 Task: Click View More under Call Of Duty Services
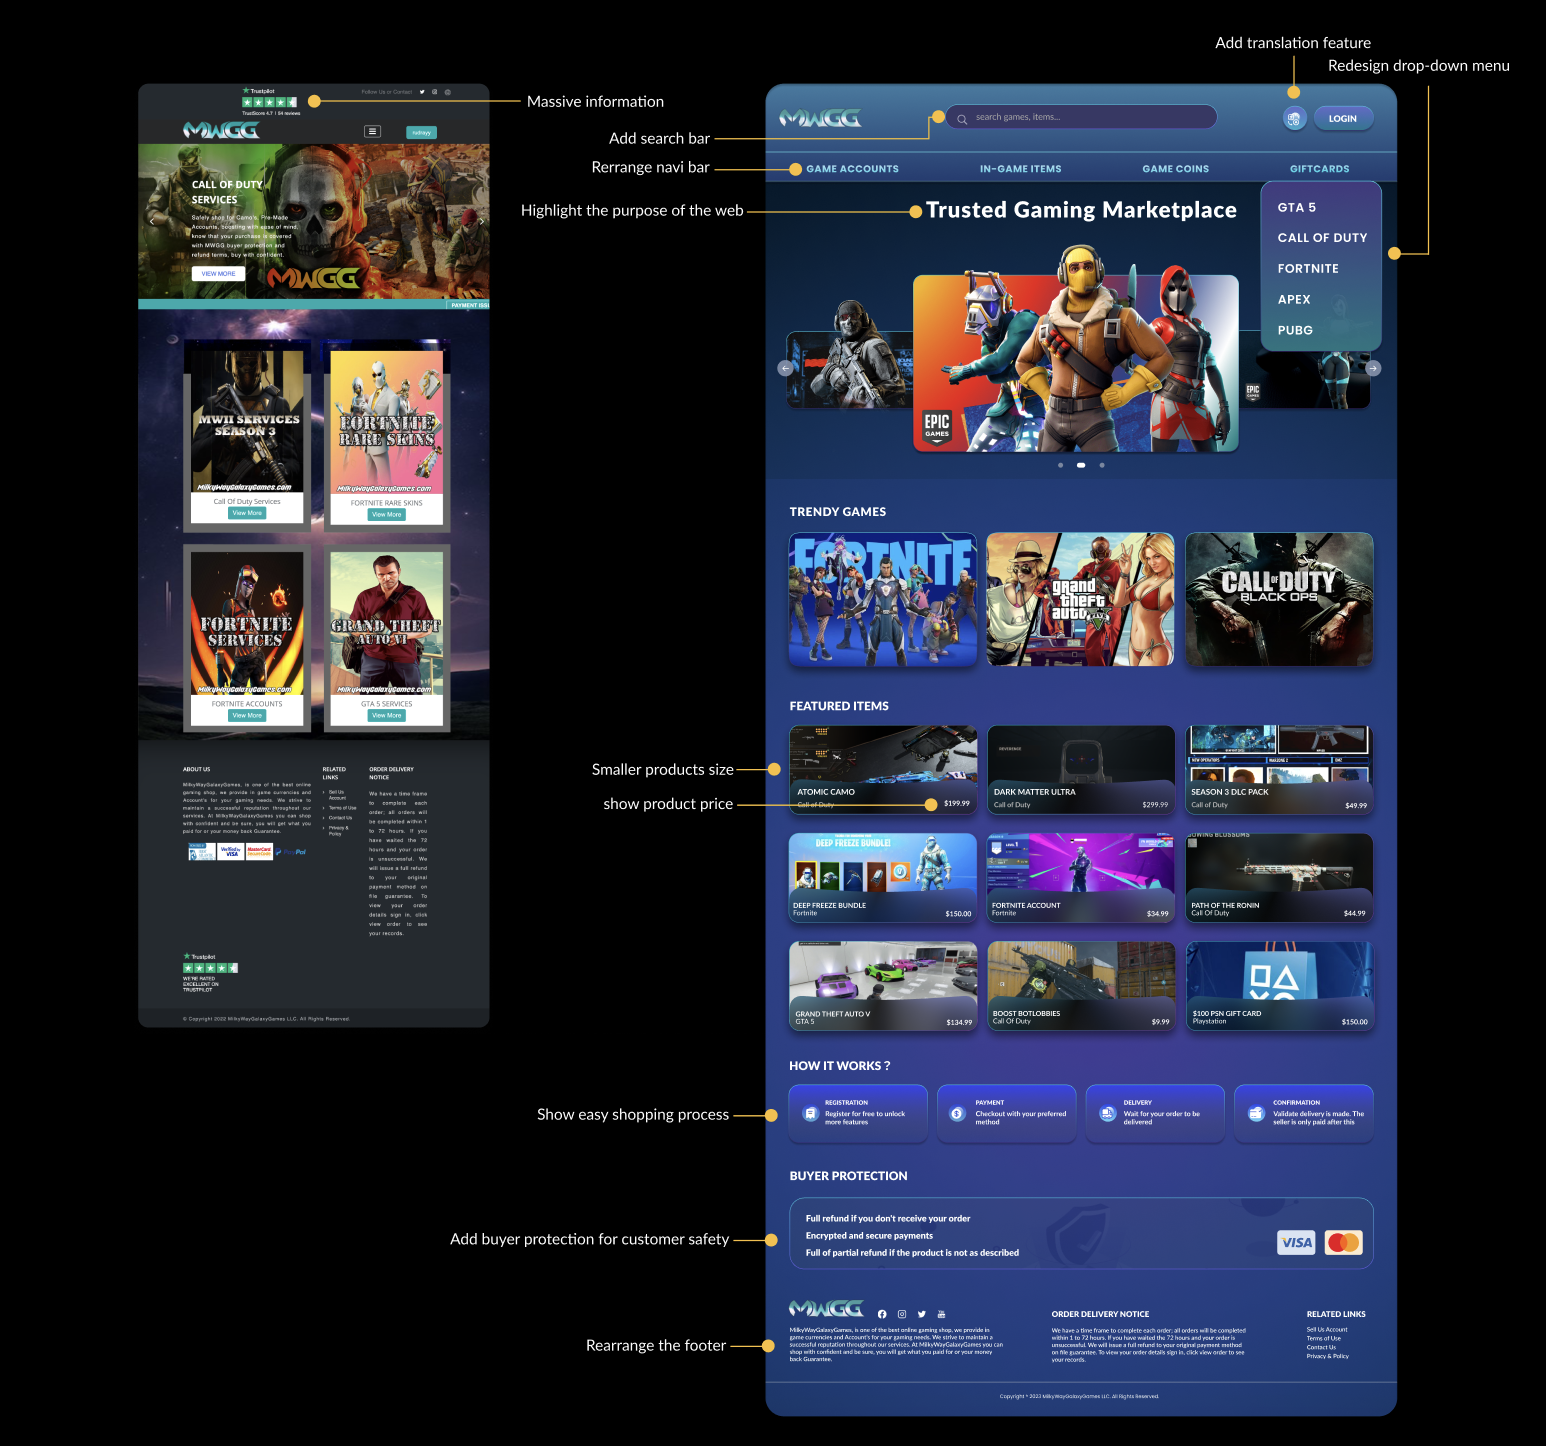point(247,513)
